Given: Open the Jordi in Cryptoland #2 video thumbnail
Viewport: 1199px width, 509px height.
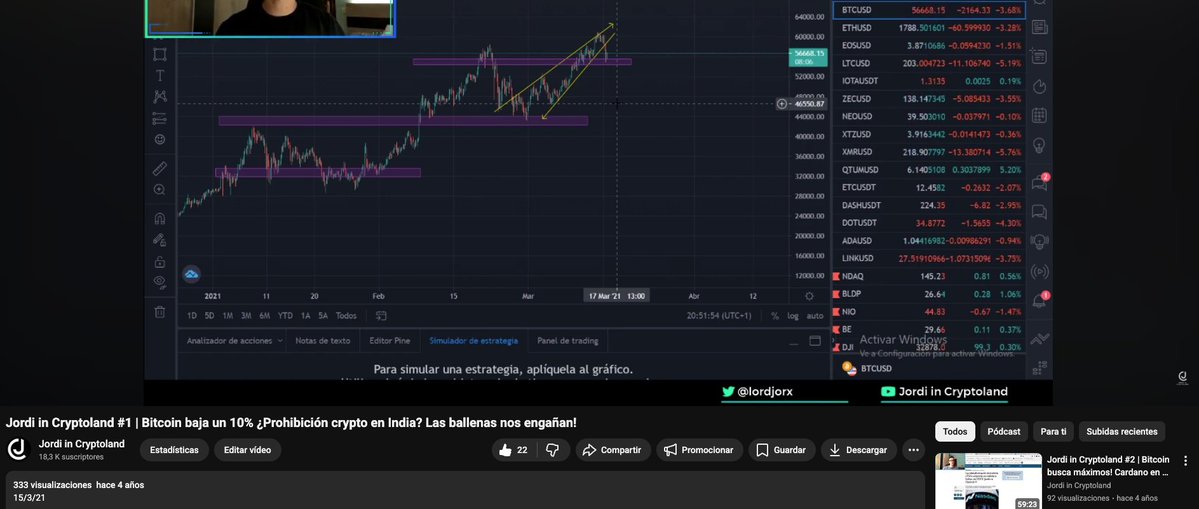Looking at the screenshot, I should click(989, 481).
